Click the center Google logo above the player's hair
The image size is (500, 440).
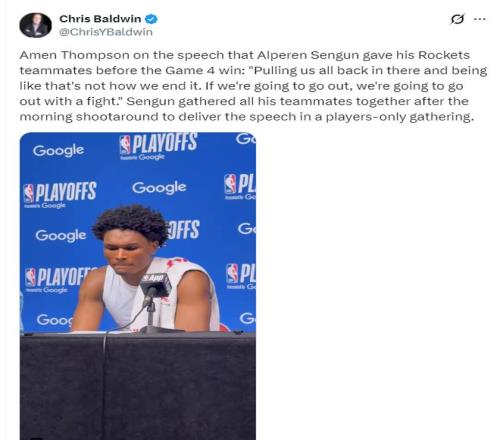pos(159,188)
